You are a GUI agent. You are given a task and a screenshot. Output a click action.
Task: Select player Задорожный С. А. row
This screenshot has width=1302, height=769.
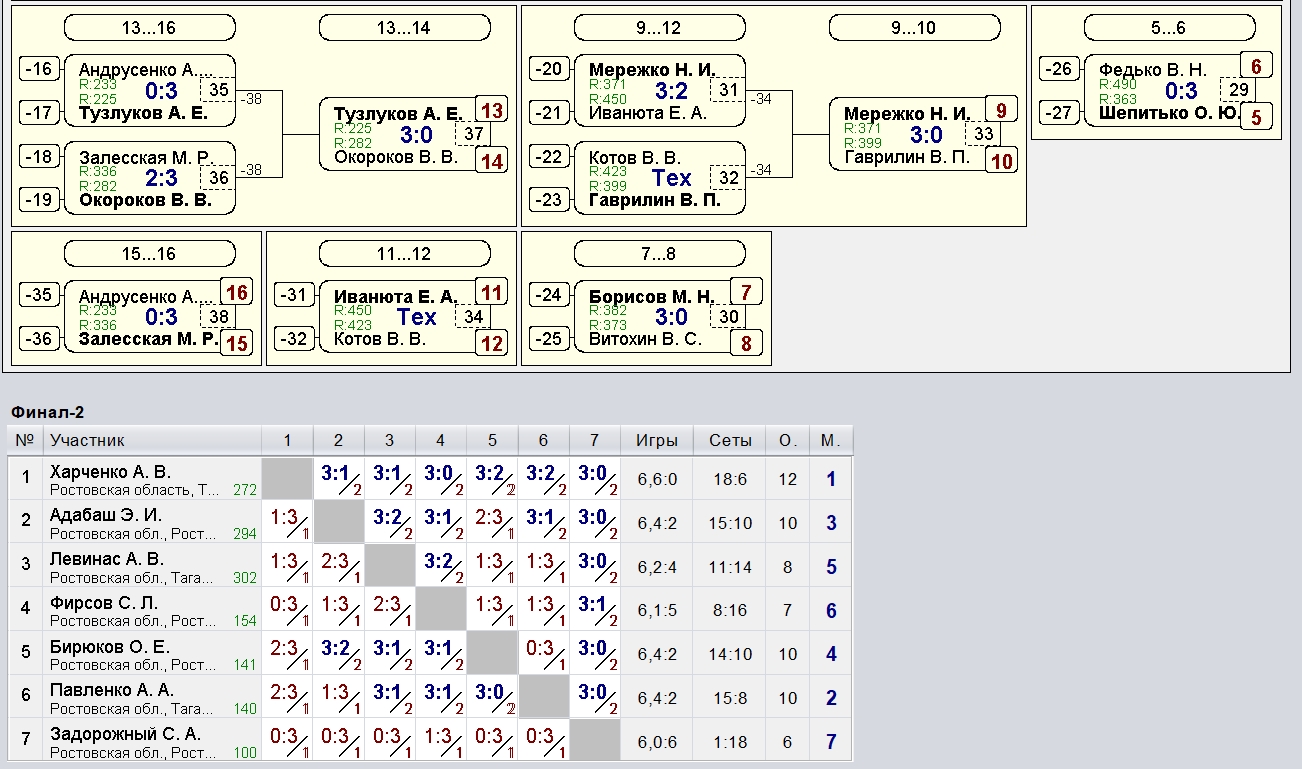pyautogui.click(x=125, y=734)
